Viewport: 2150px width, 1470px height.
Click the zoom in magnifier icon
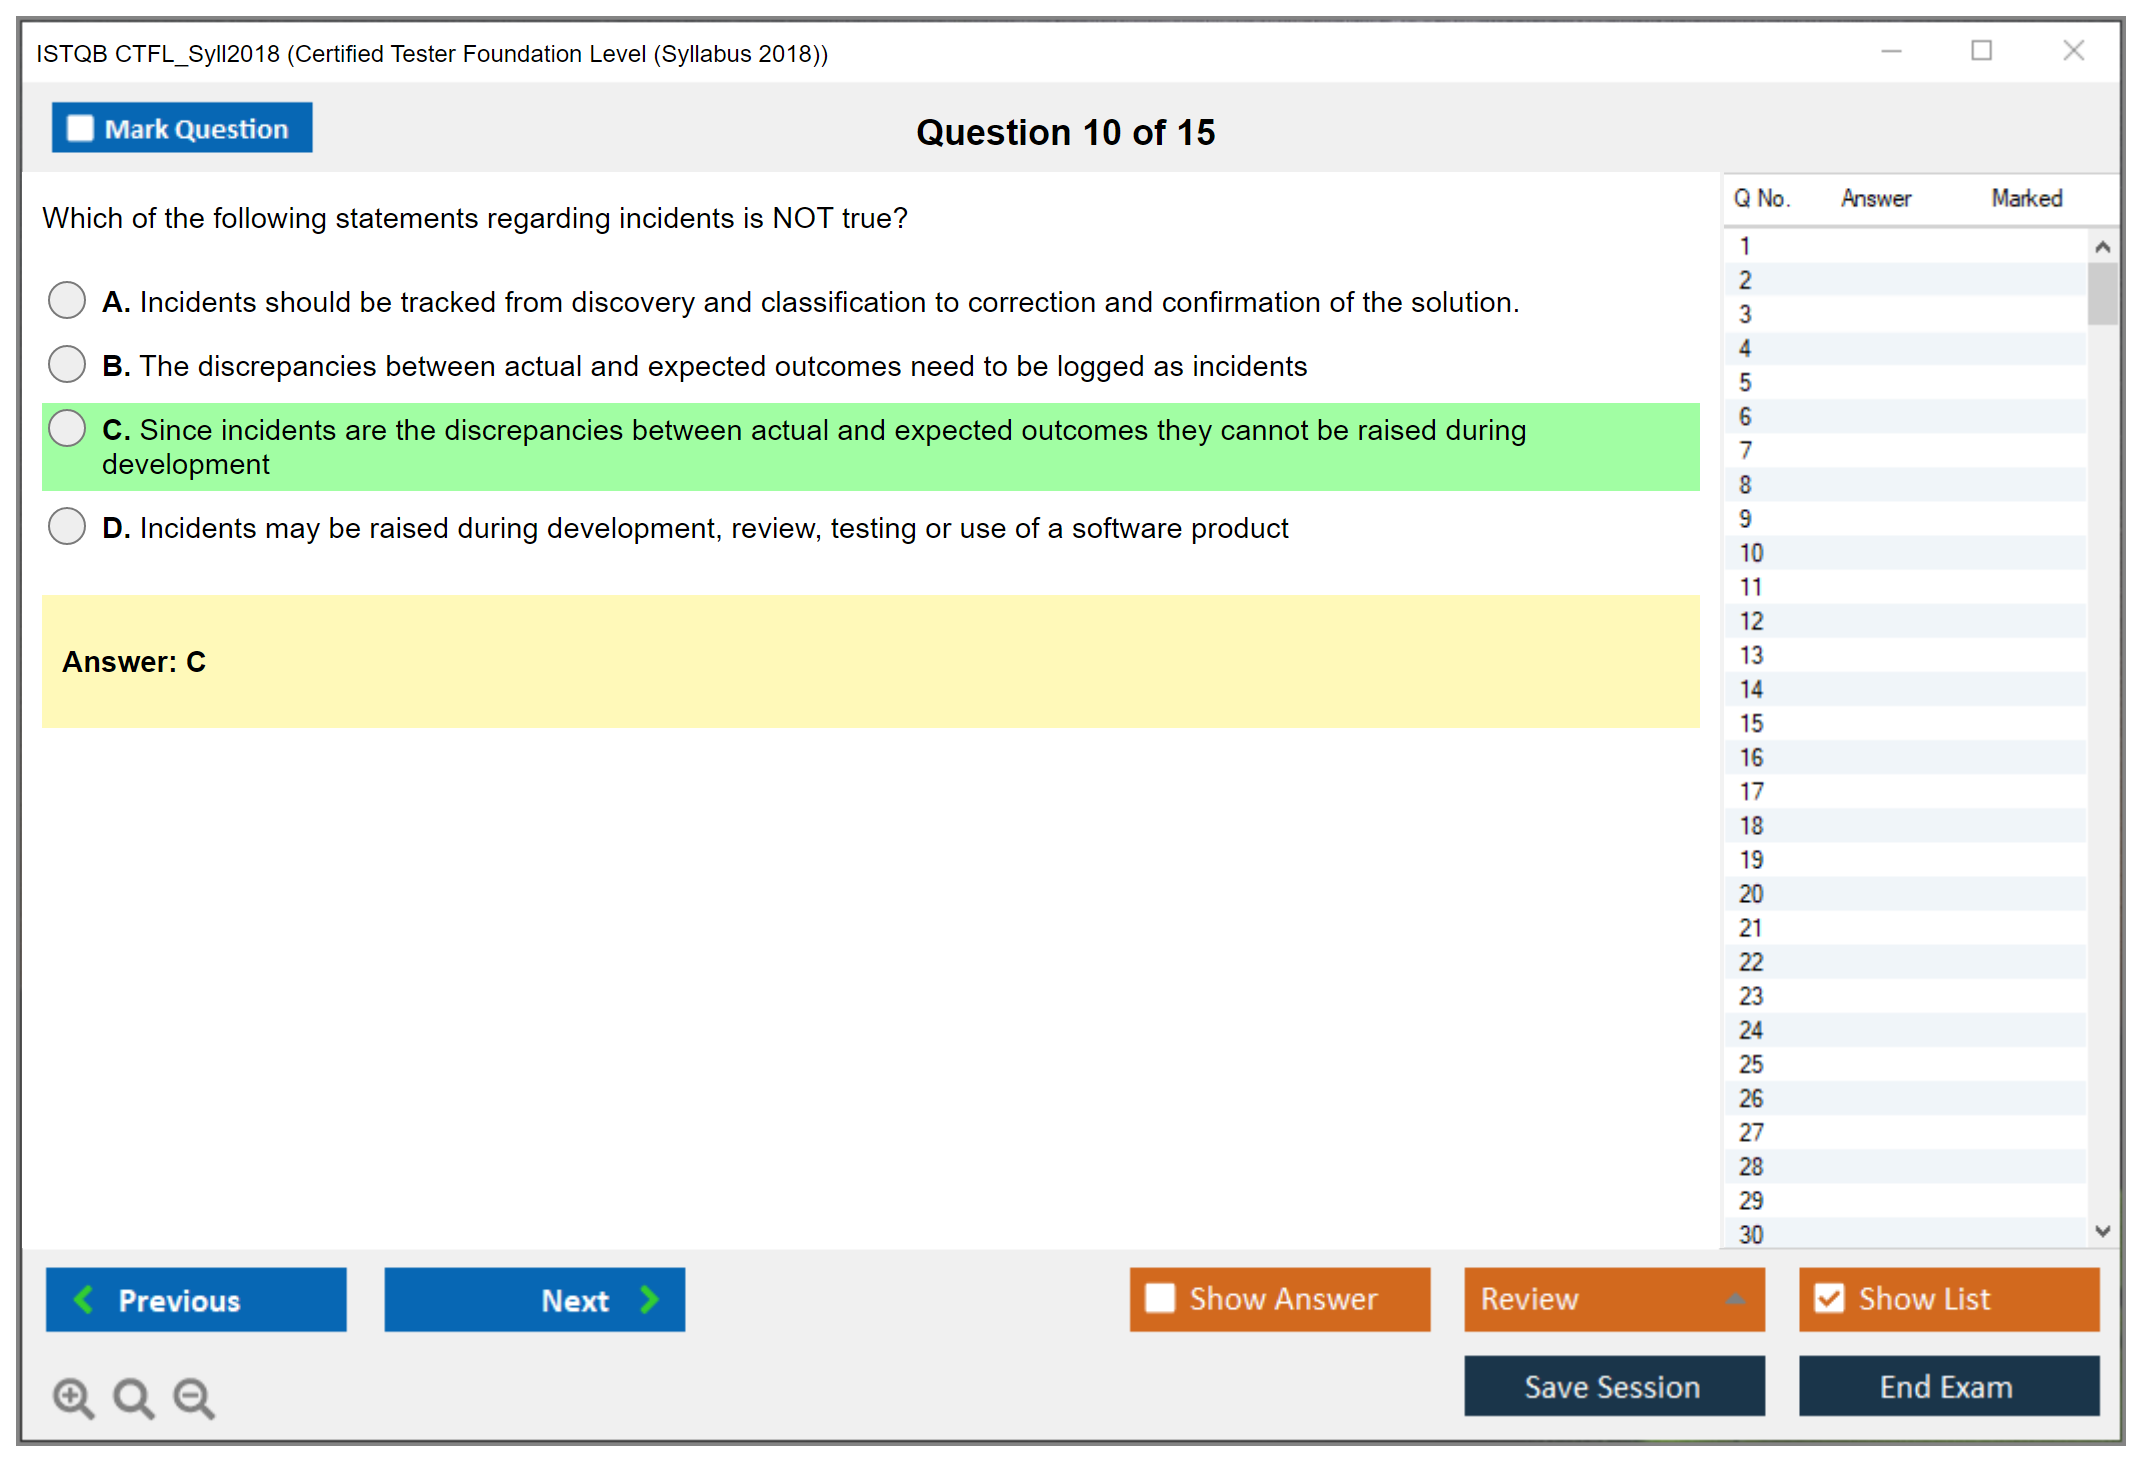pos(72,1397)
